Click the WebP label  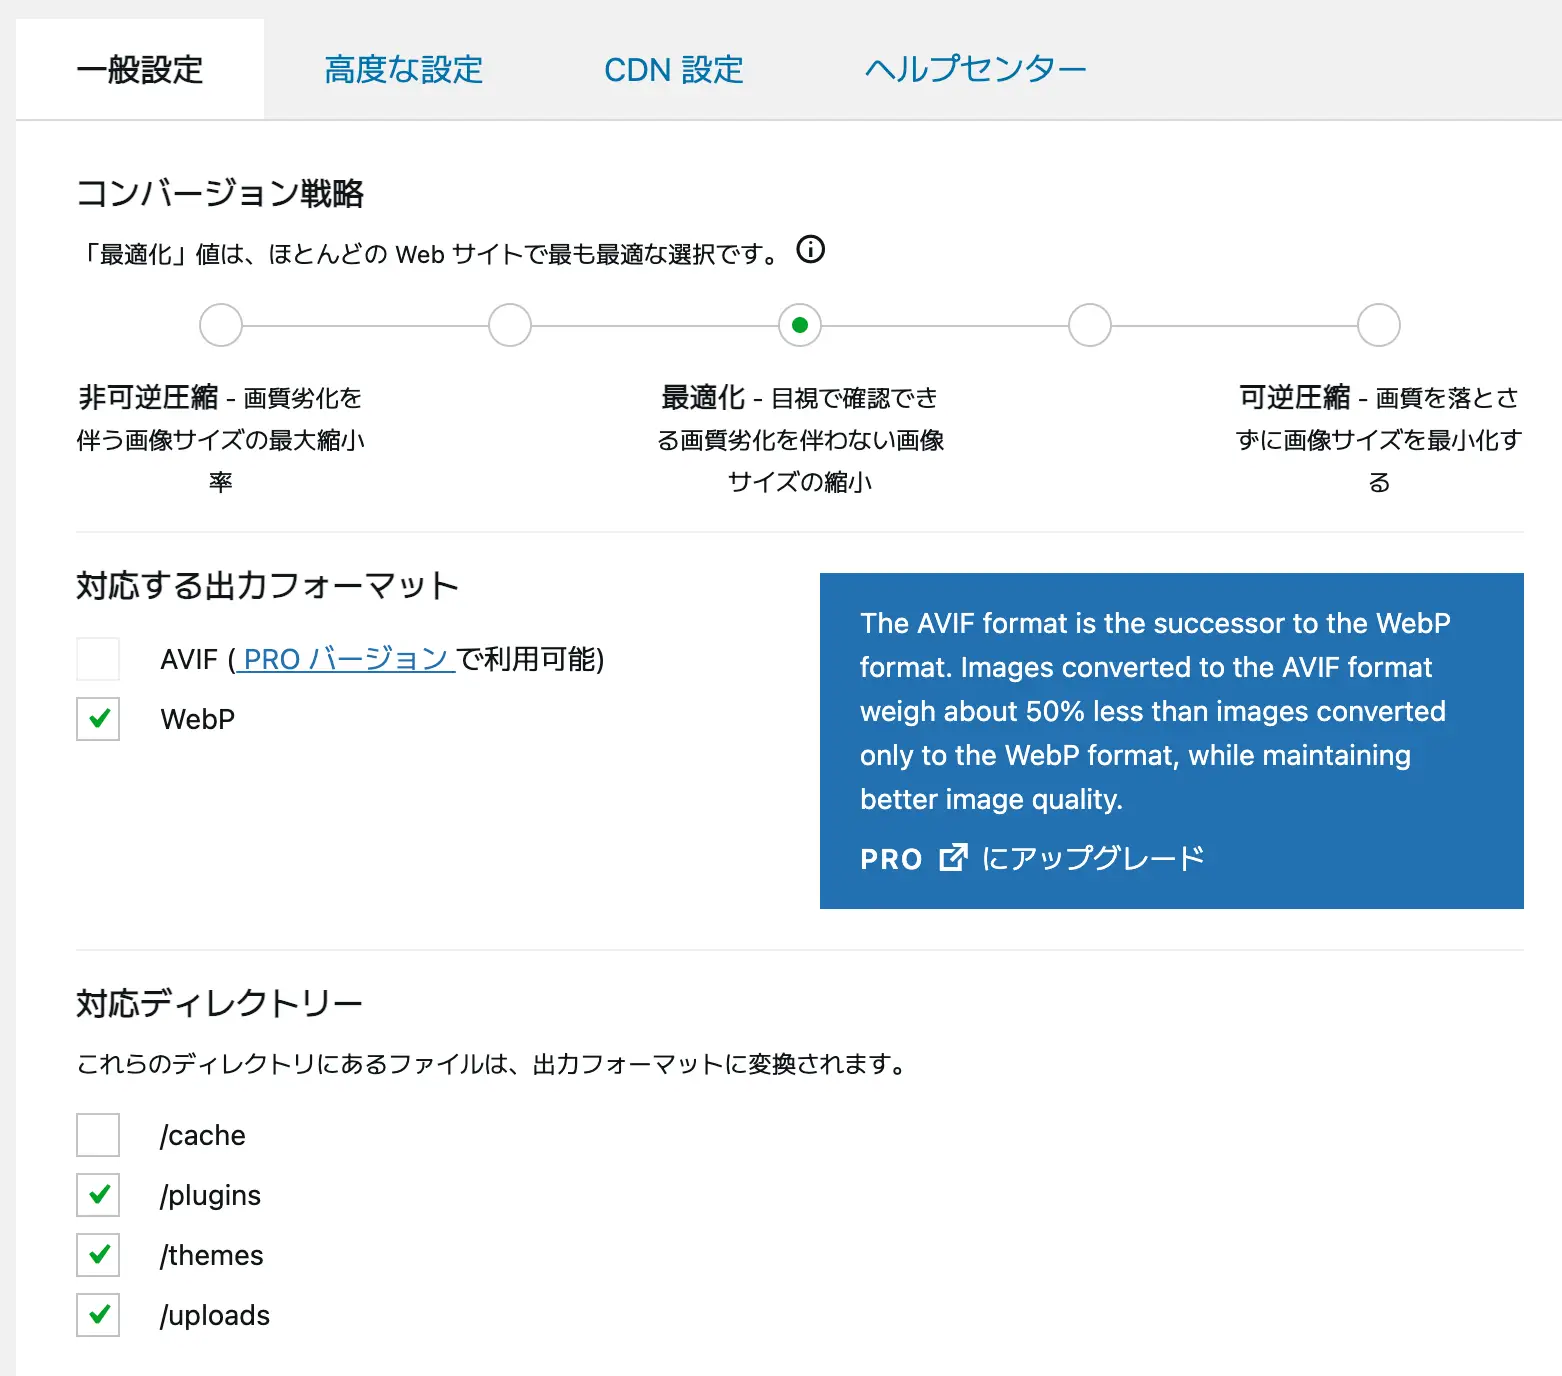[x=198, y=719]
